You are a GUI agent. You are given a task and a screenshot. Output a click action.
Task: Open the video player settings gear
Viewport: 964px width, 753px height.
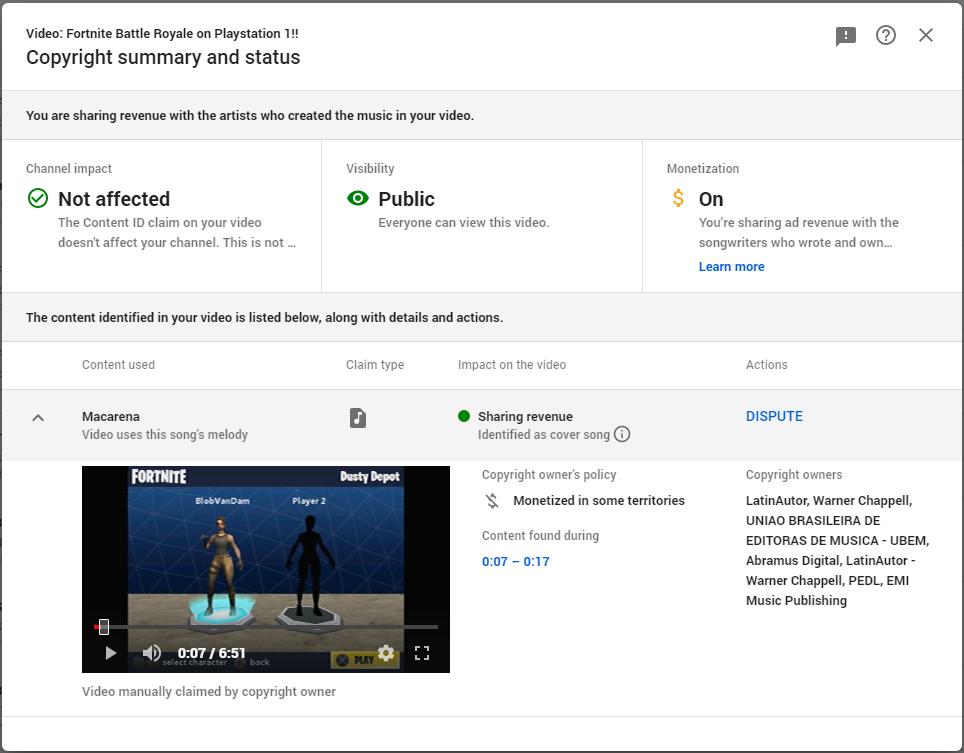pos(385,653)
